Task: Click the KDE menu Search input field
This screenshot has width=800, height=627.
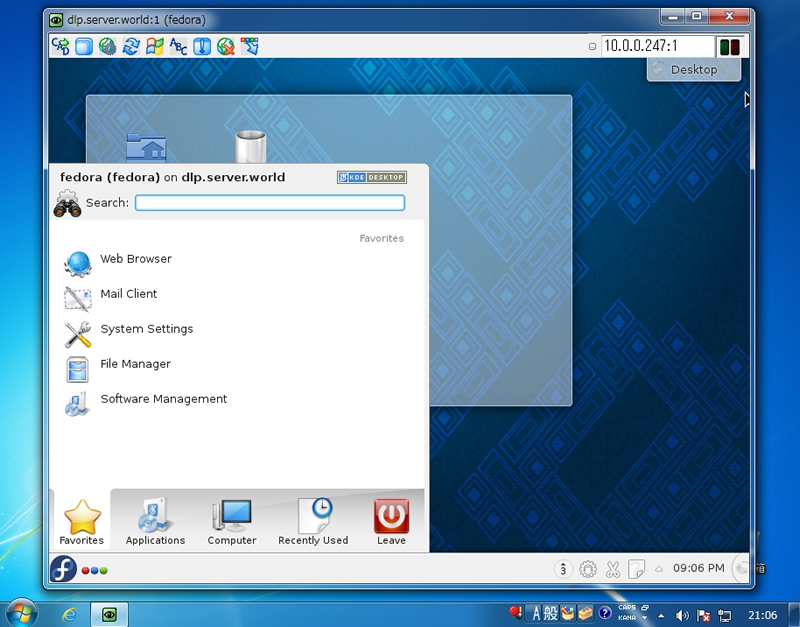Action: 270,203
